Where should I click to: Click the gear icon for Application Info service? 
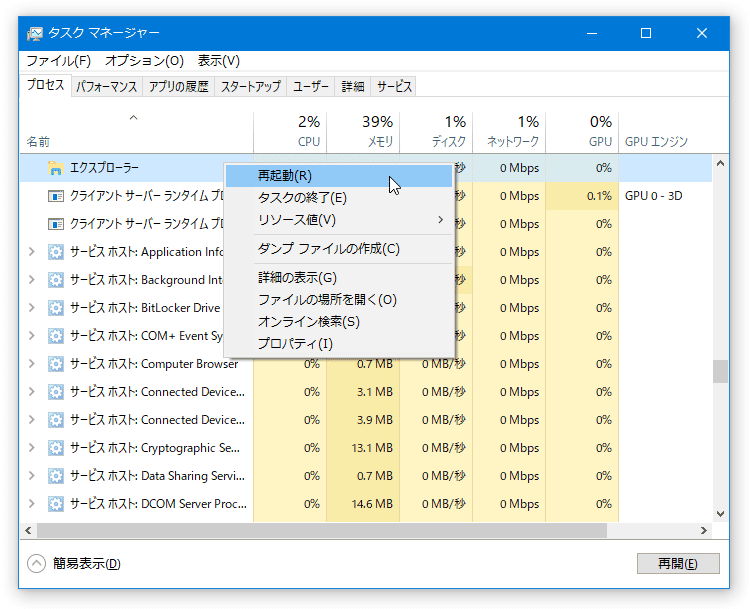(x=55, y=252)
